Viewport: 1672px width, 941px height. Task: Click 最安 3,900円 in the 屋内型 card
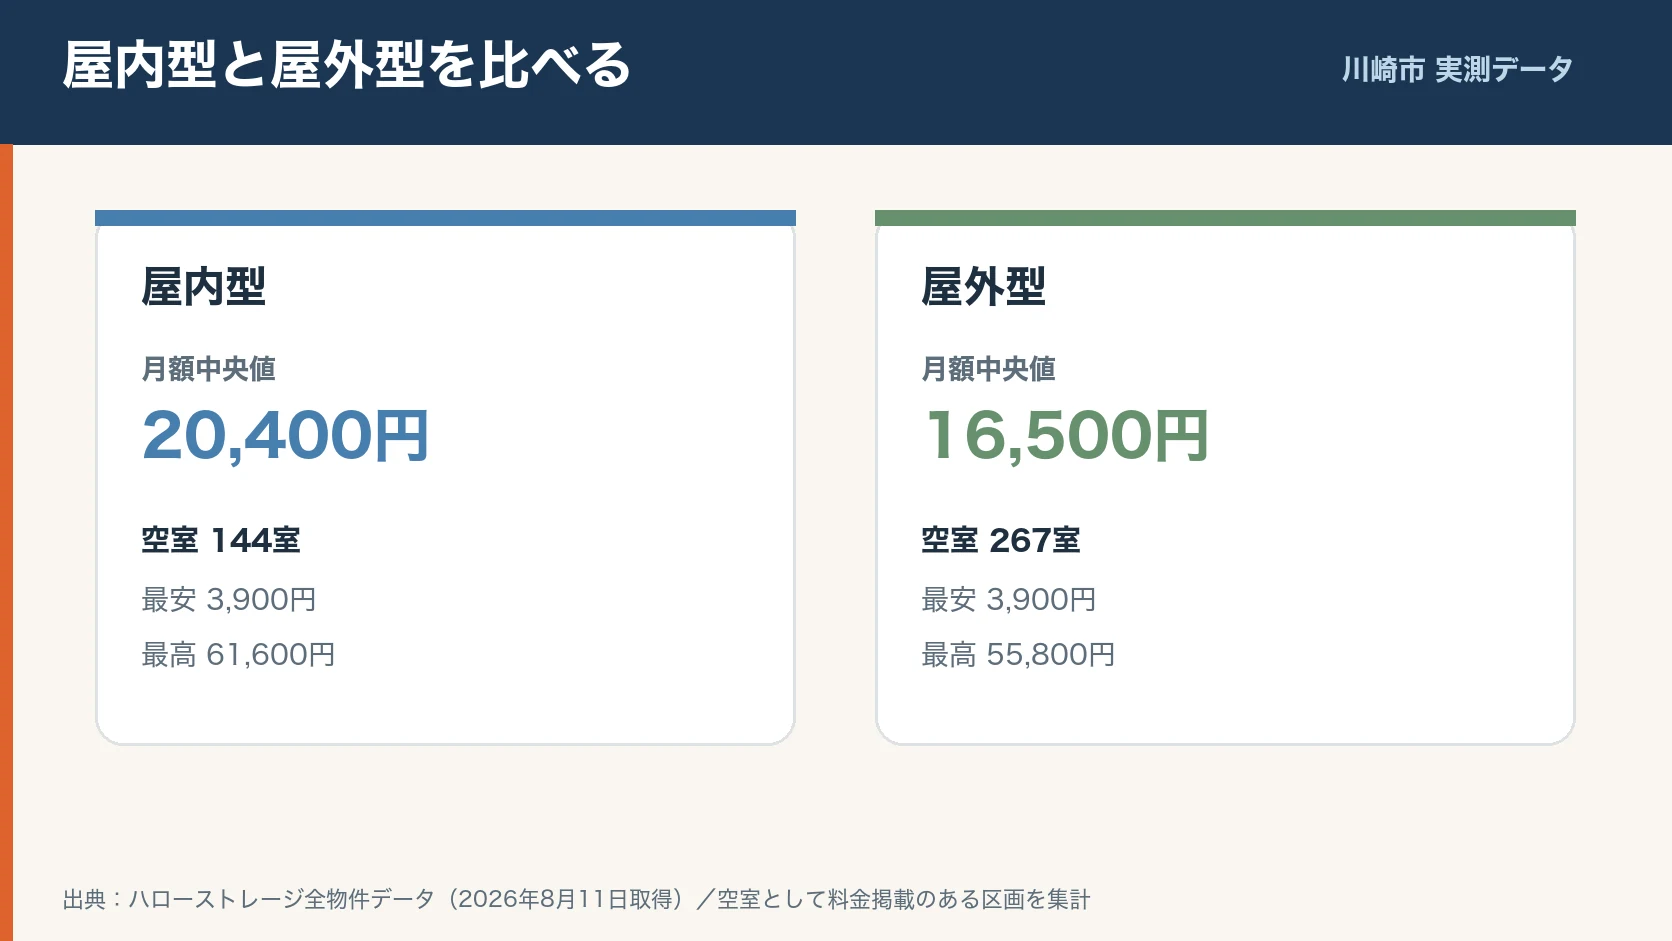[229, 599]
